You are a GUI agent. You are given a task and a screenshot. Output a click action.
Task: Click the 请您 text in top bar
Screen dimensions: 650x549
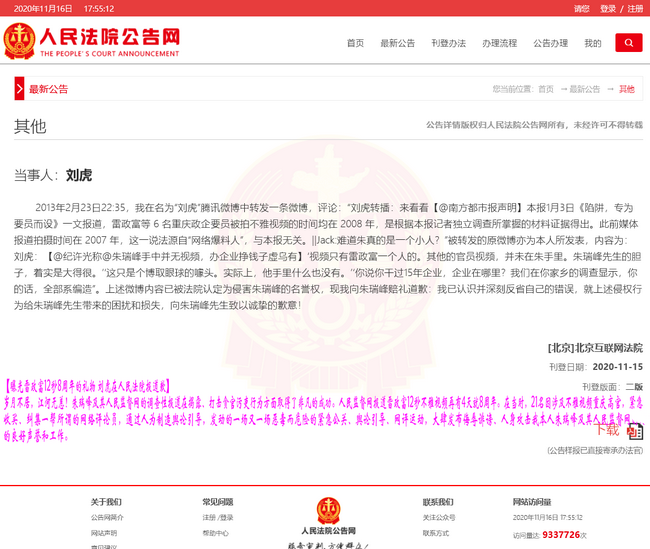[x=581, y=8]
